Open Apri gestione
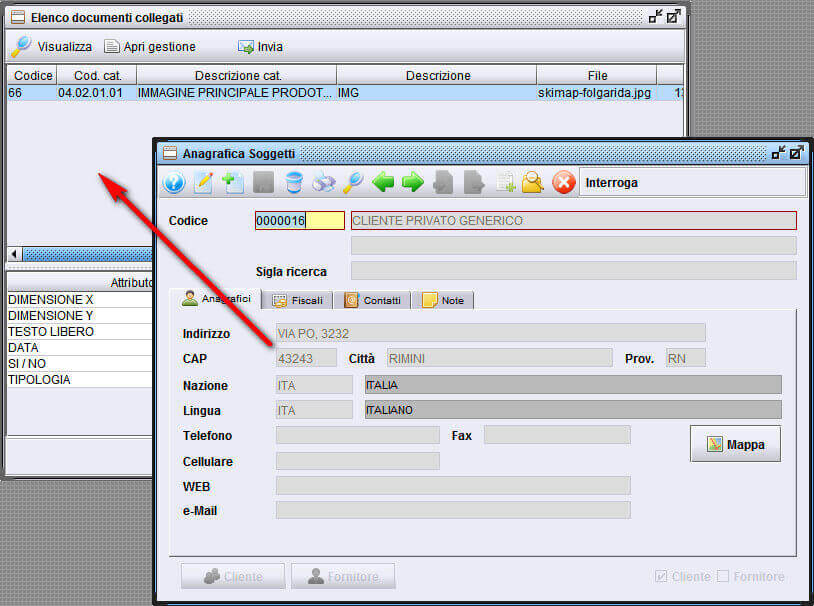Screen dimensions: 814x606 [x=155, y=46]
